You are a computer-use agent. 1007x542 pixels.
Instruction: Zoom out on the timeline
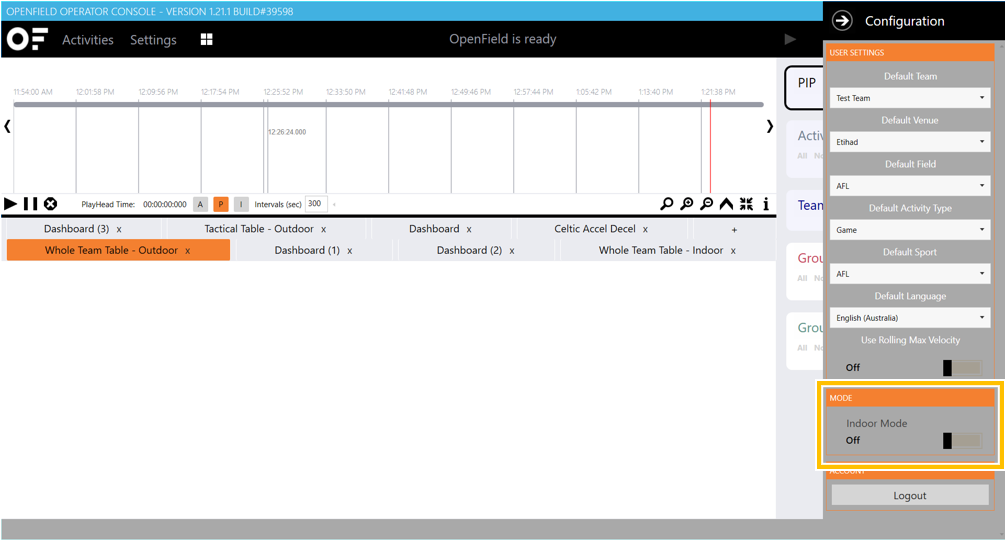[x=706, y=204]
